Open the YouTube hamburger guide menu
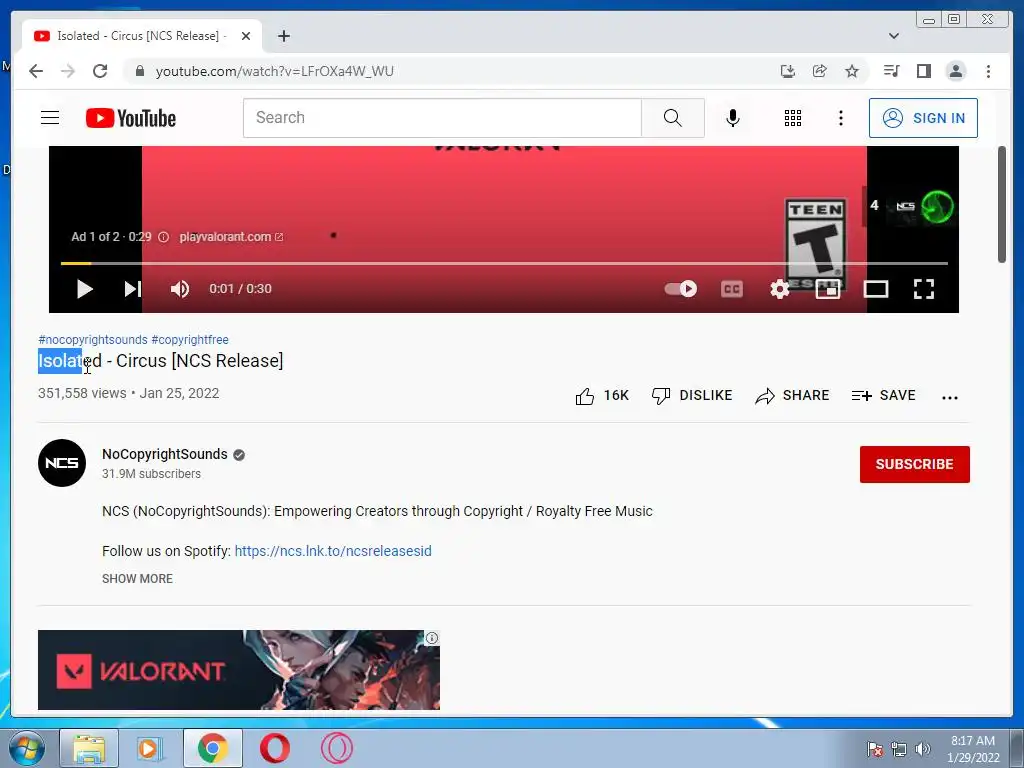The width and height of the screenshot is (1024, 768). (50, 118)
